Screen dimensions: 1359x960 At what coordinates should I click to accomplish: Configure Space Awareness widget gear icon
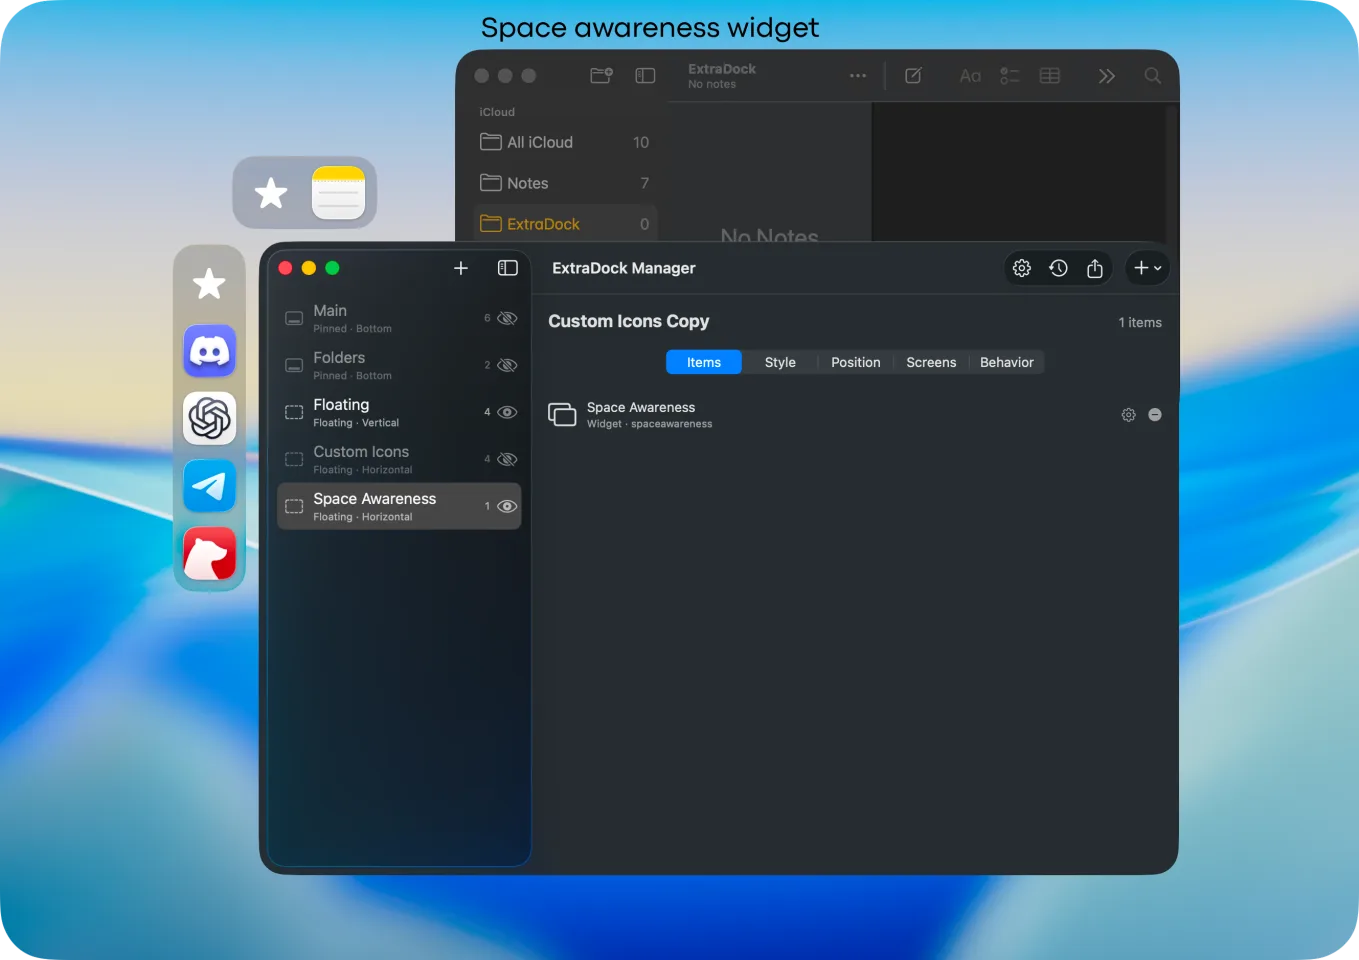(1128, 415)
